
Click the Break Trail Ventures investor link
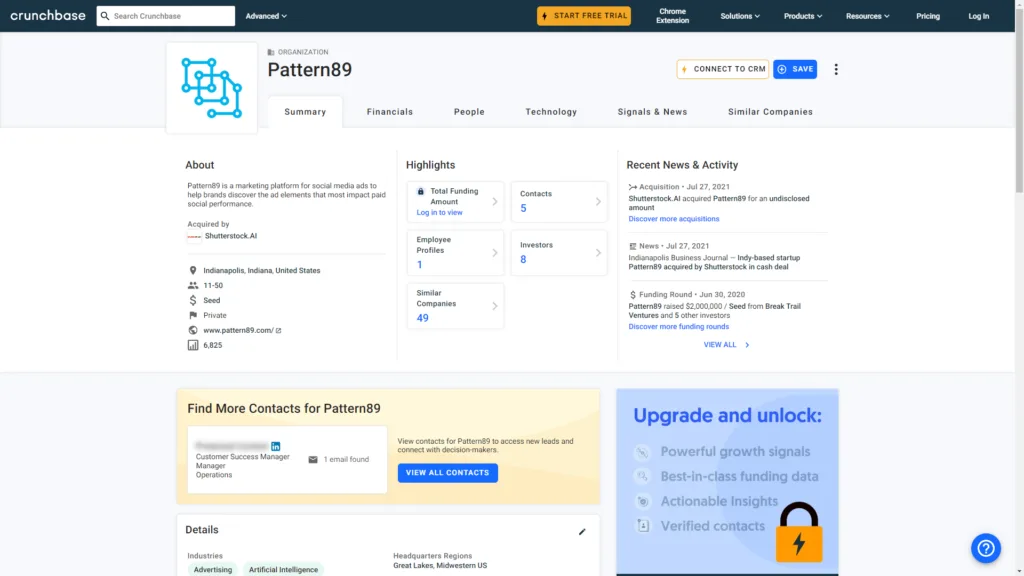714,311
